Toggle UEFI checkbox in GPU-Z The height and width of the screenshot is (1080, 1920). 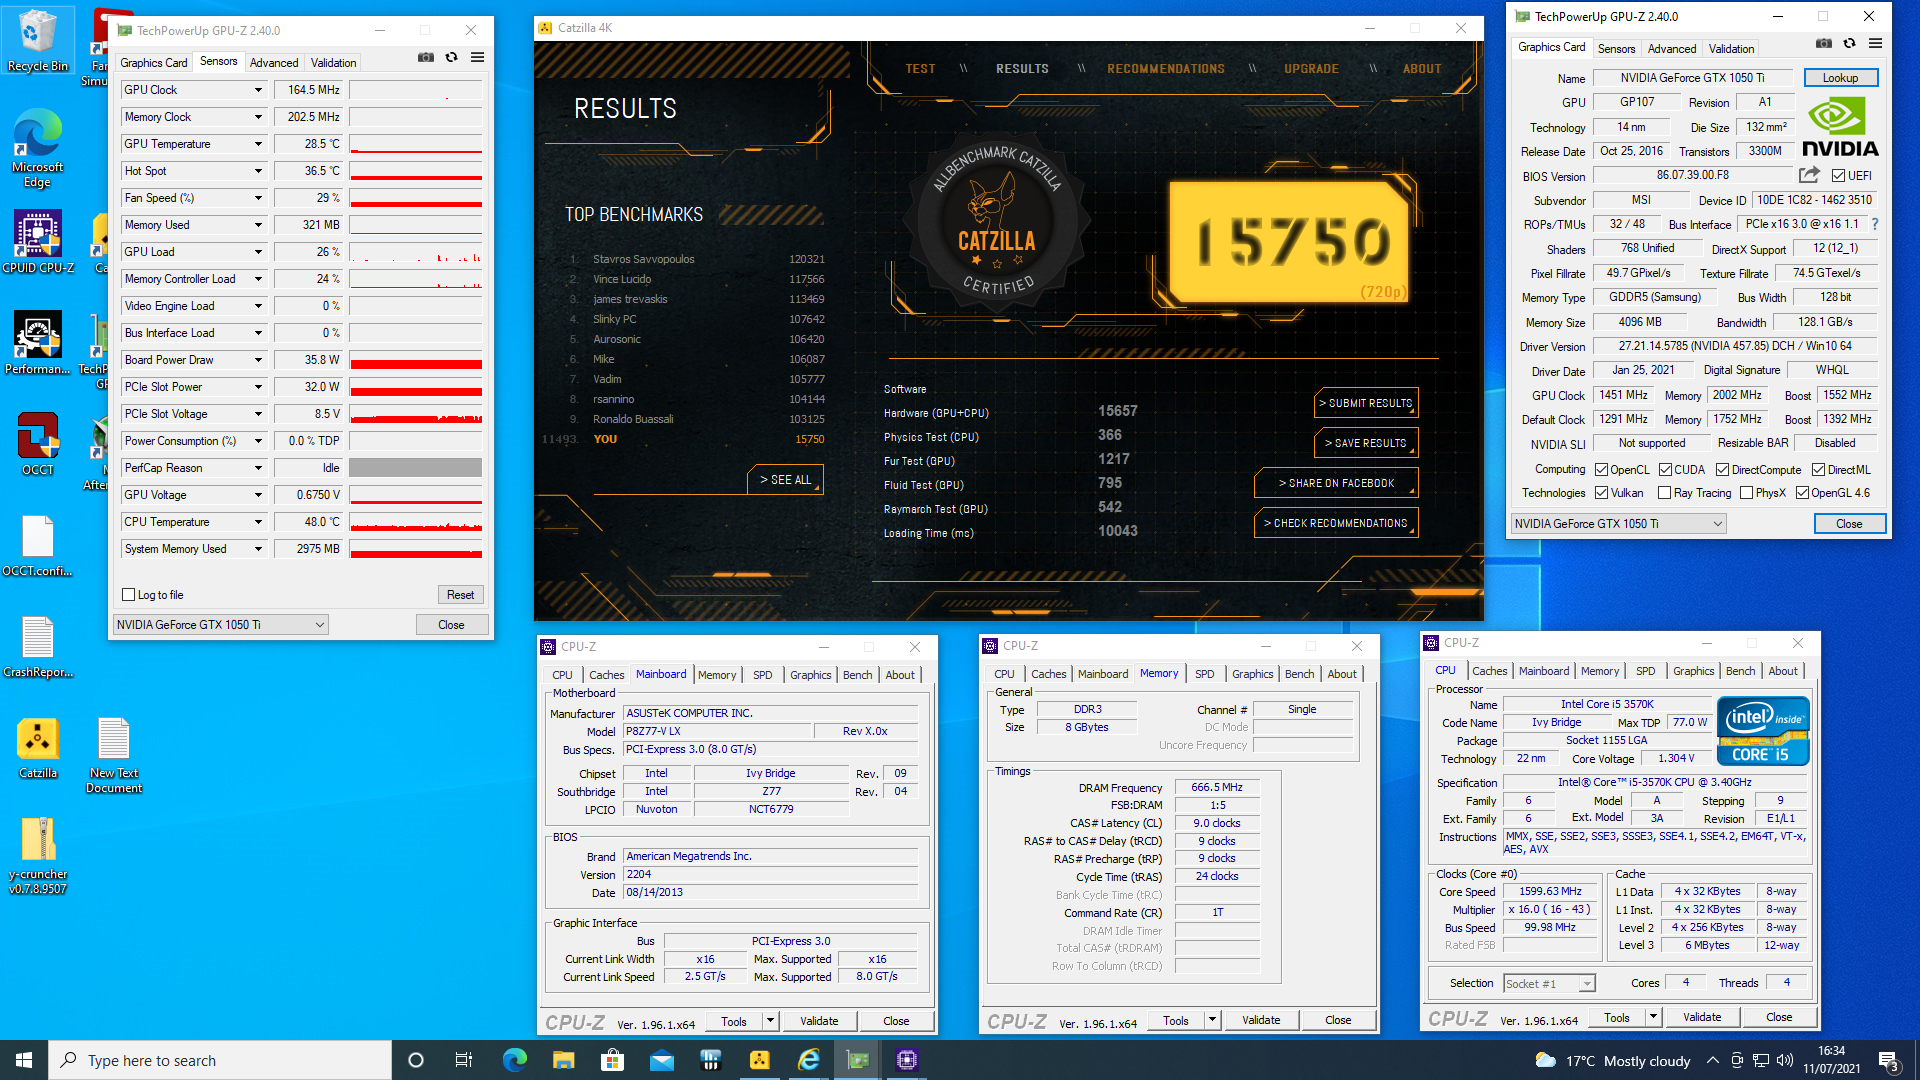point(1838,176)
